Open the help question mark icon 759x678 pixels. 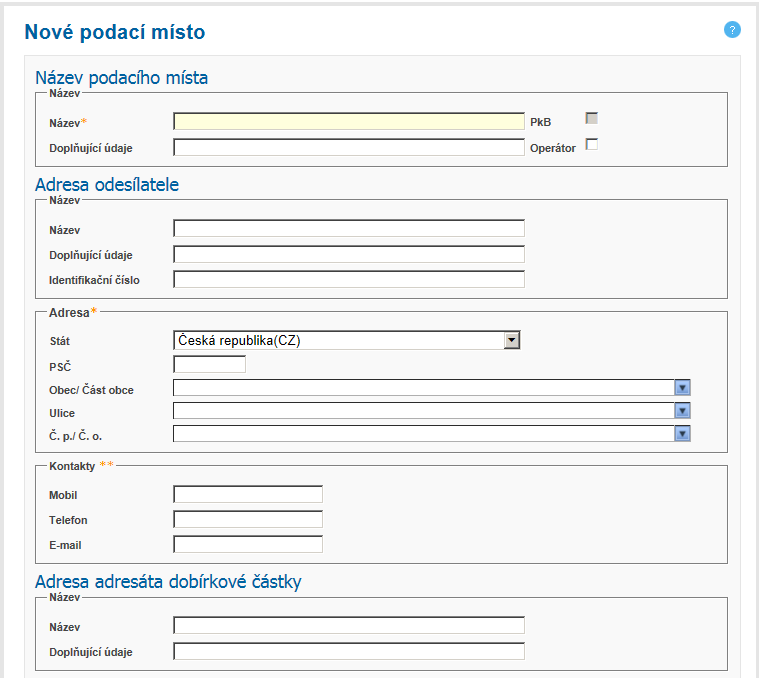(x=732, y=30)
